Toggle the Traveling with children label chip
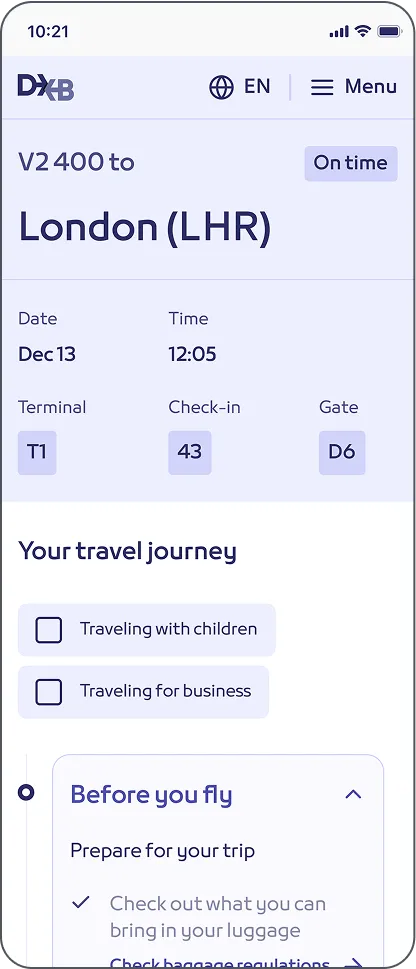The width and height of the screenshot is (416, 969). coord(146,630)
